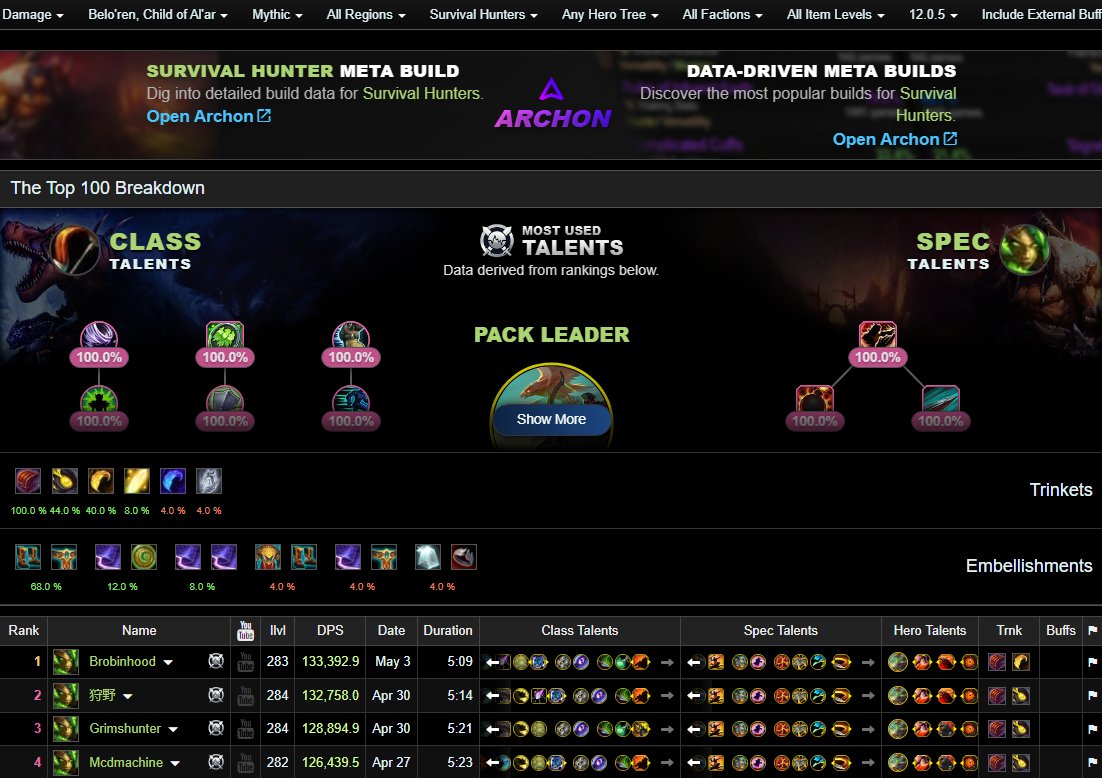The image size is (1102, 778).
Task: Click the top-left class talent icon with purple swirl
Action: [x=98, y=336]
